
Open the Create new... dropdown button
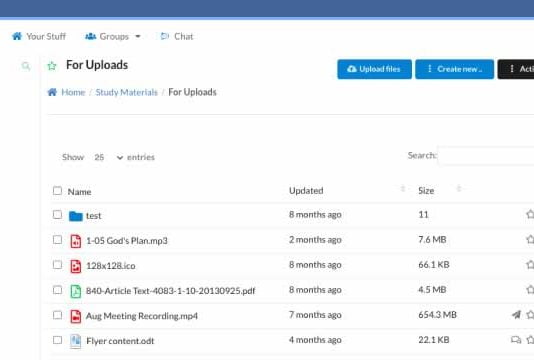455,69
